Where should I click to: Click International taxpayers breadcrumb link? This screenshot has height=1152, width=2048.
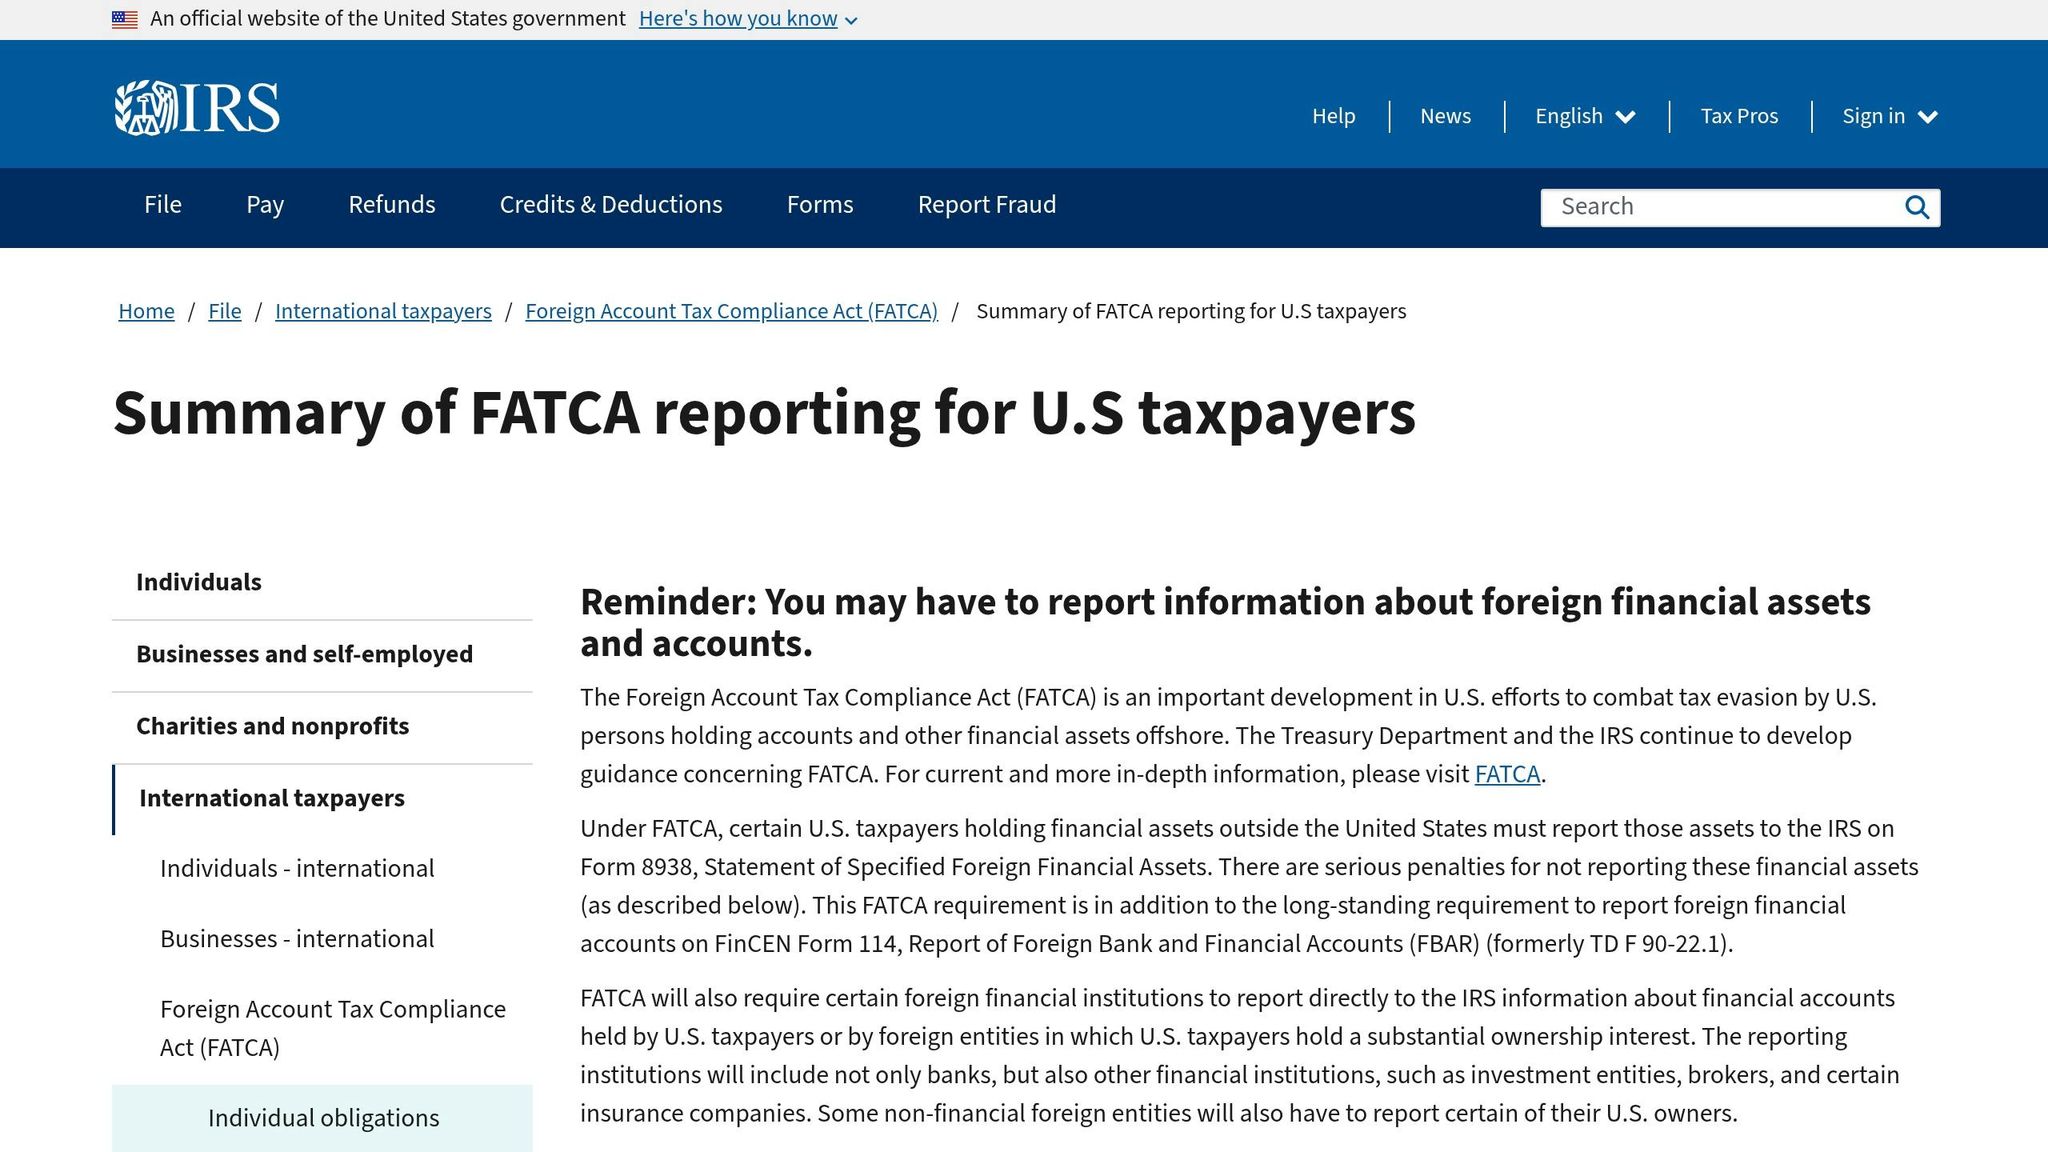coord(383,311)
